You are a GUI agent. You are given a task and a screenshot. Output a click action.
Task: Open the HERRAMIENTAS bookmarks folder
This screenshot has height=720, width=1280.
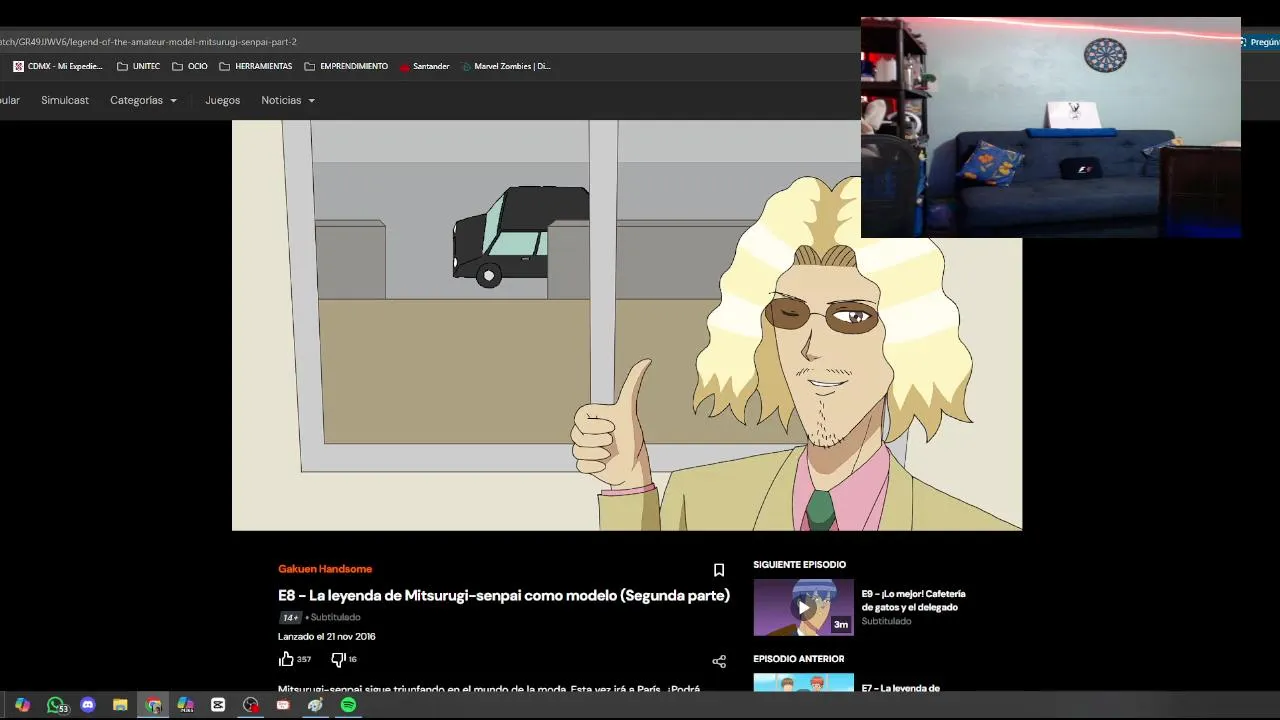[x=256, y=66]
